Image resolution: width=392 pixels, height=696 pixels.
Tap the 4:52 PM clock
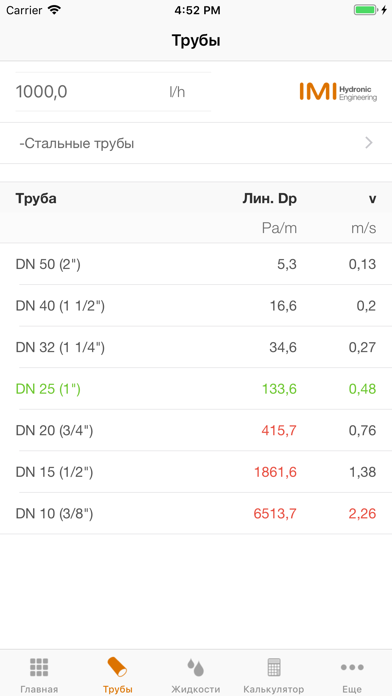point(197,11)
